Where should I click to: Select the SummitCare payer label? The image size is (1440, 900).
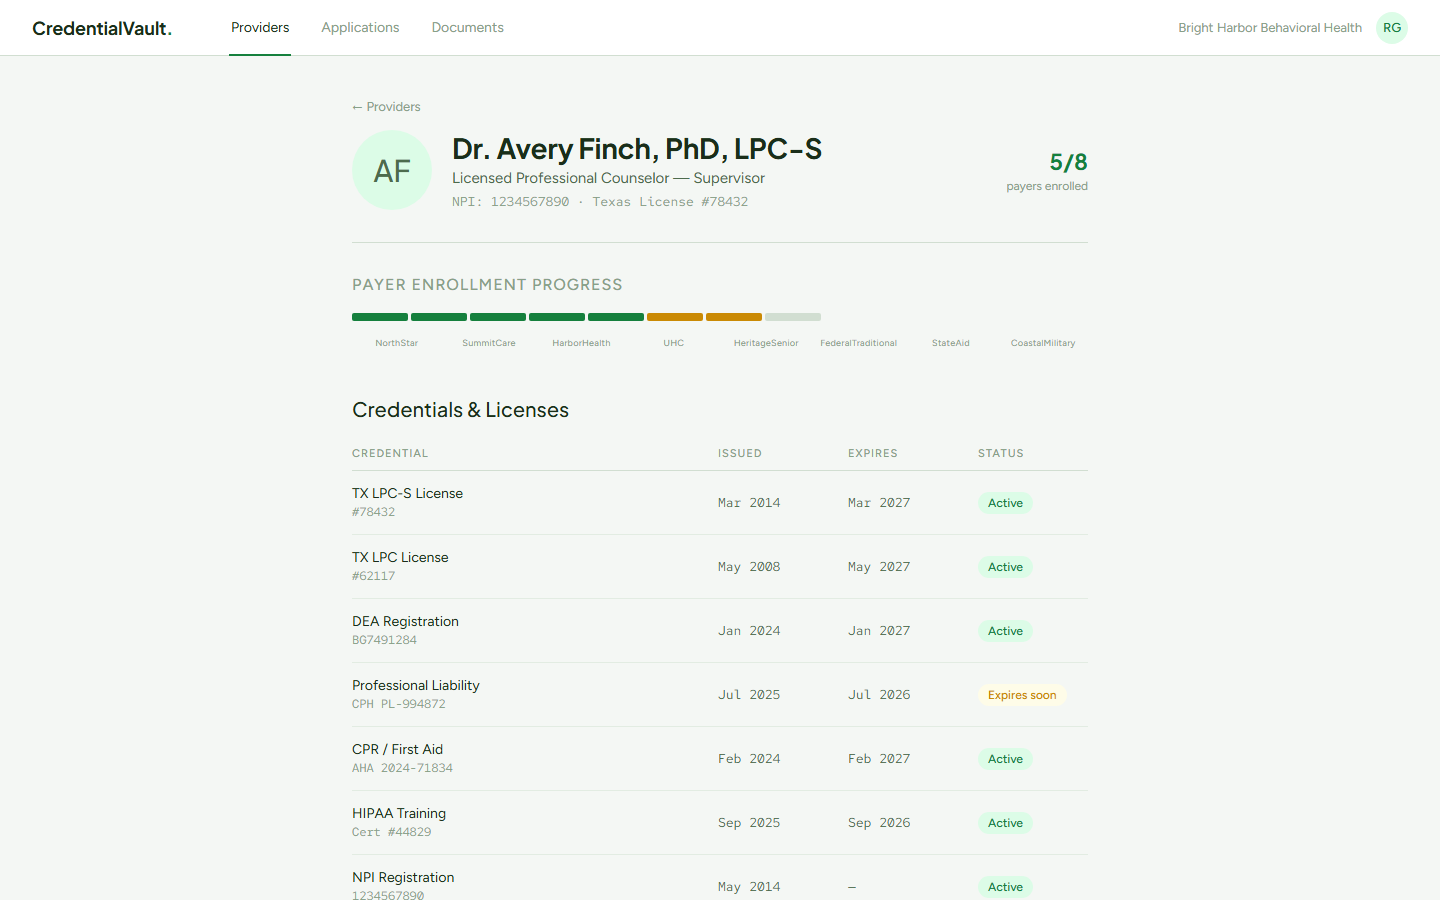point(489,343)
